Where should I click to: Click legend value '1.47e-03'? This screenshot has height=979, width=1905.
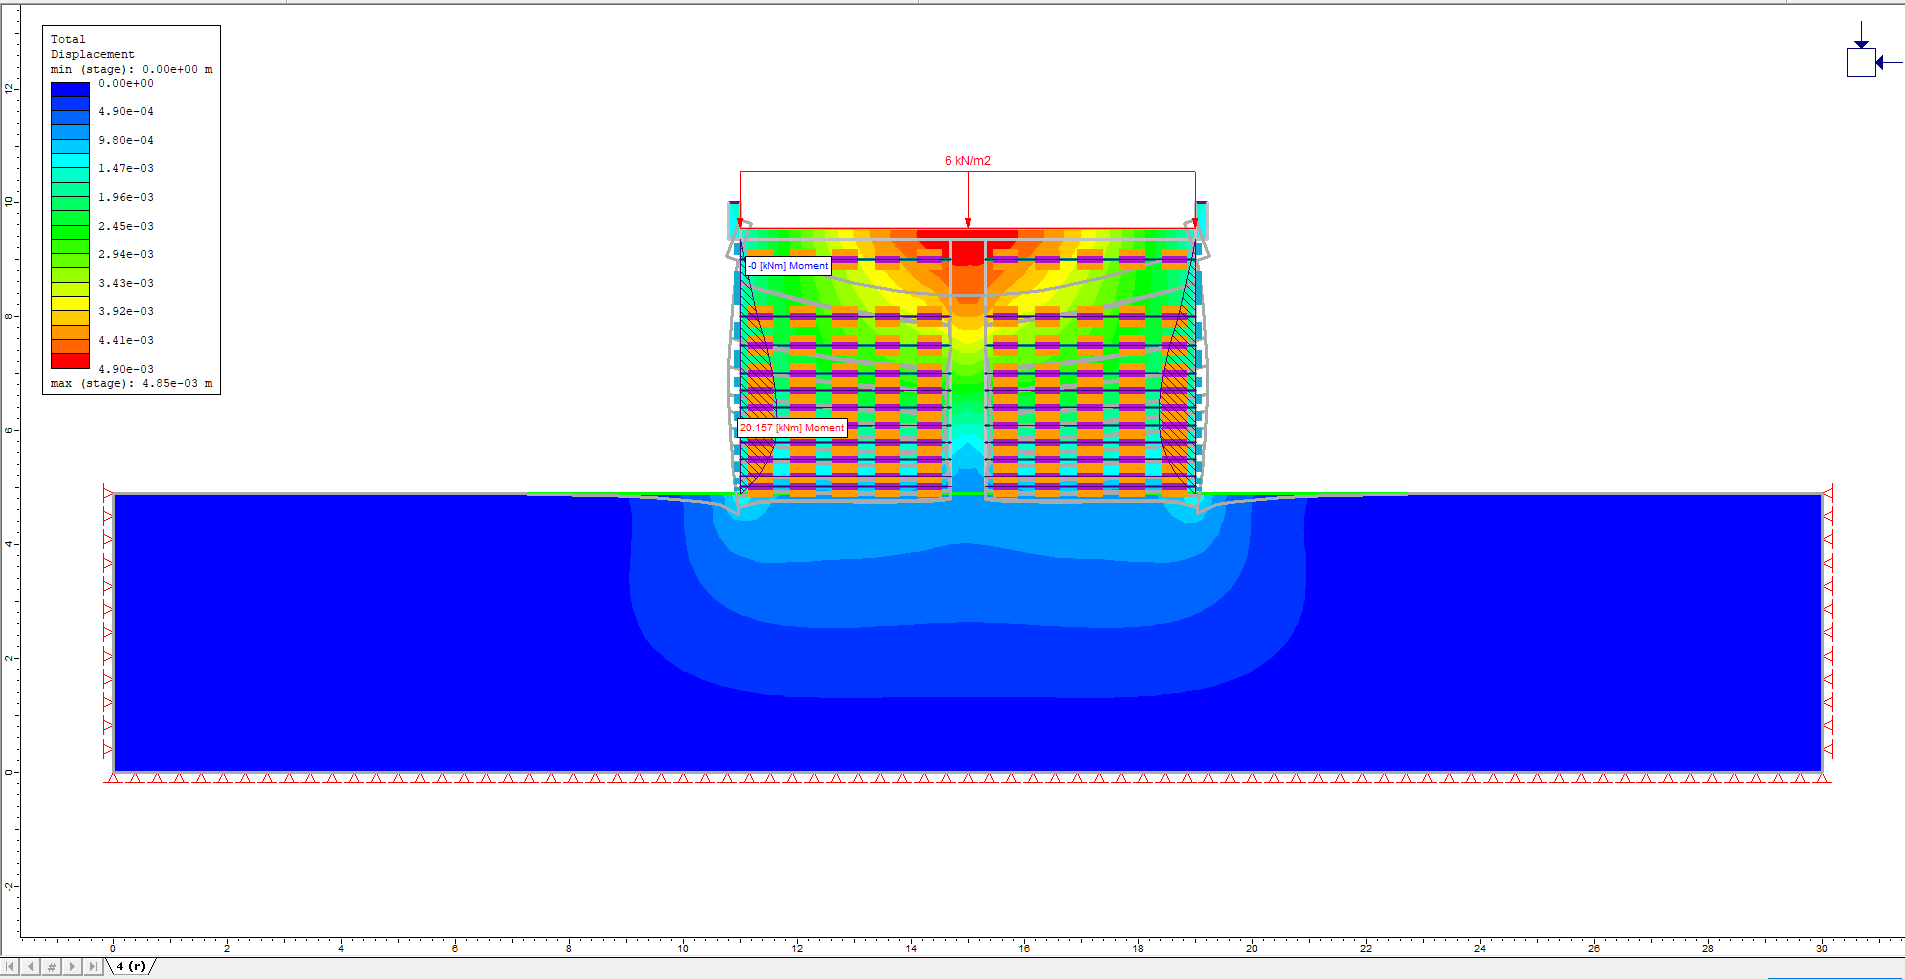126,169
